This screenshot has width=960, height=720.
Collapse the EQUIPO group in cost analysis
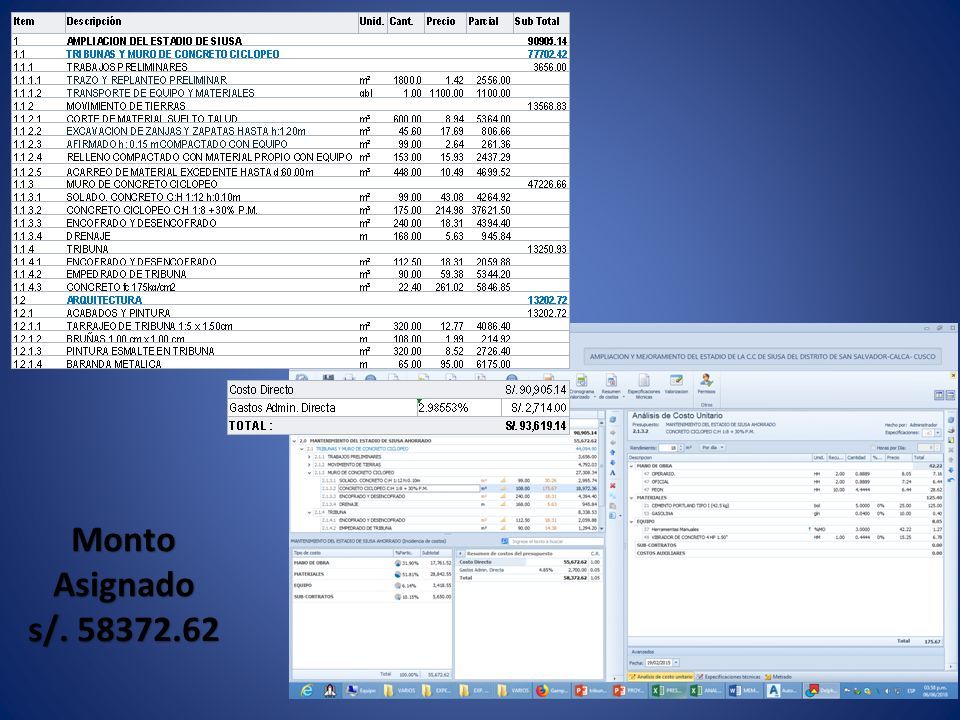pos(632,522)
